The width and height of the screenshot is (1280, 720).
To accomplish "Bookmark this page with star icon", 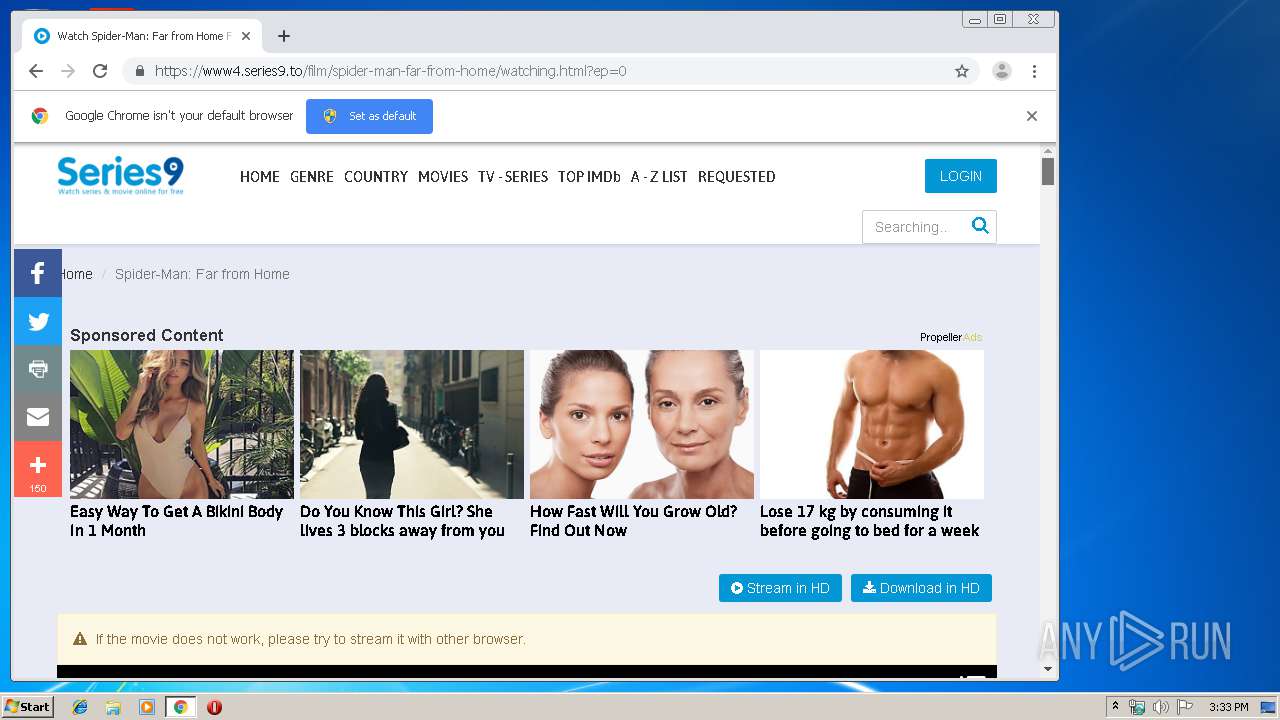I will 962,71.
